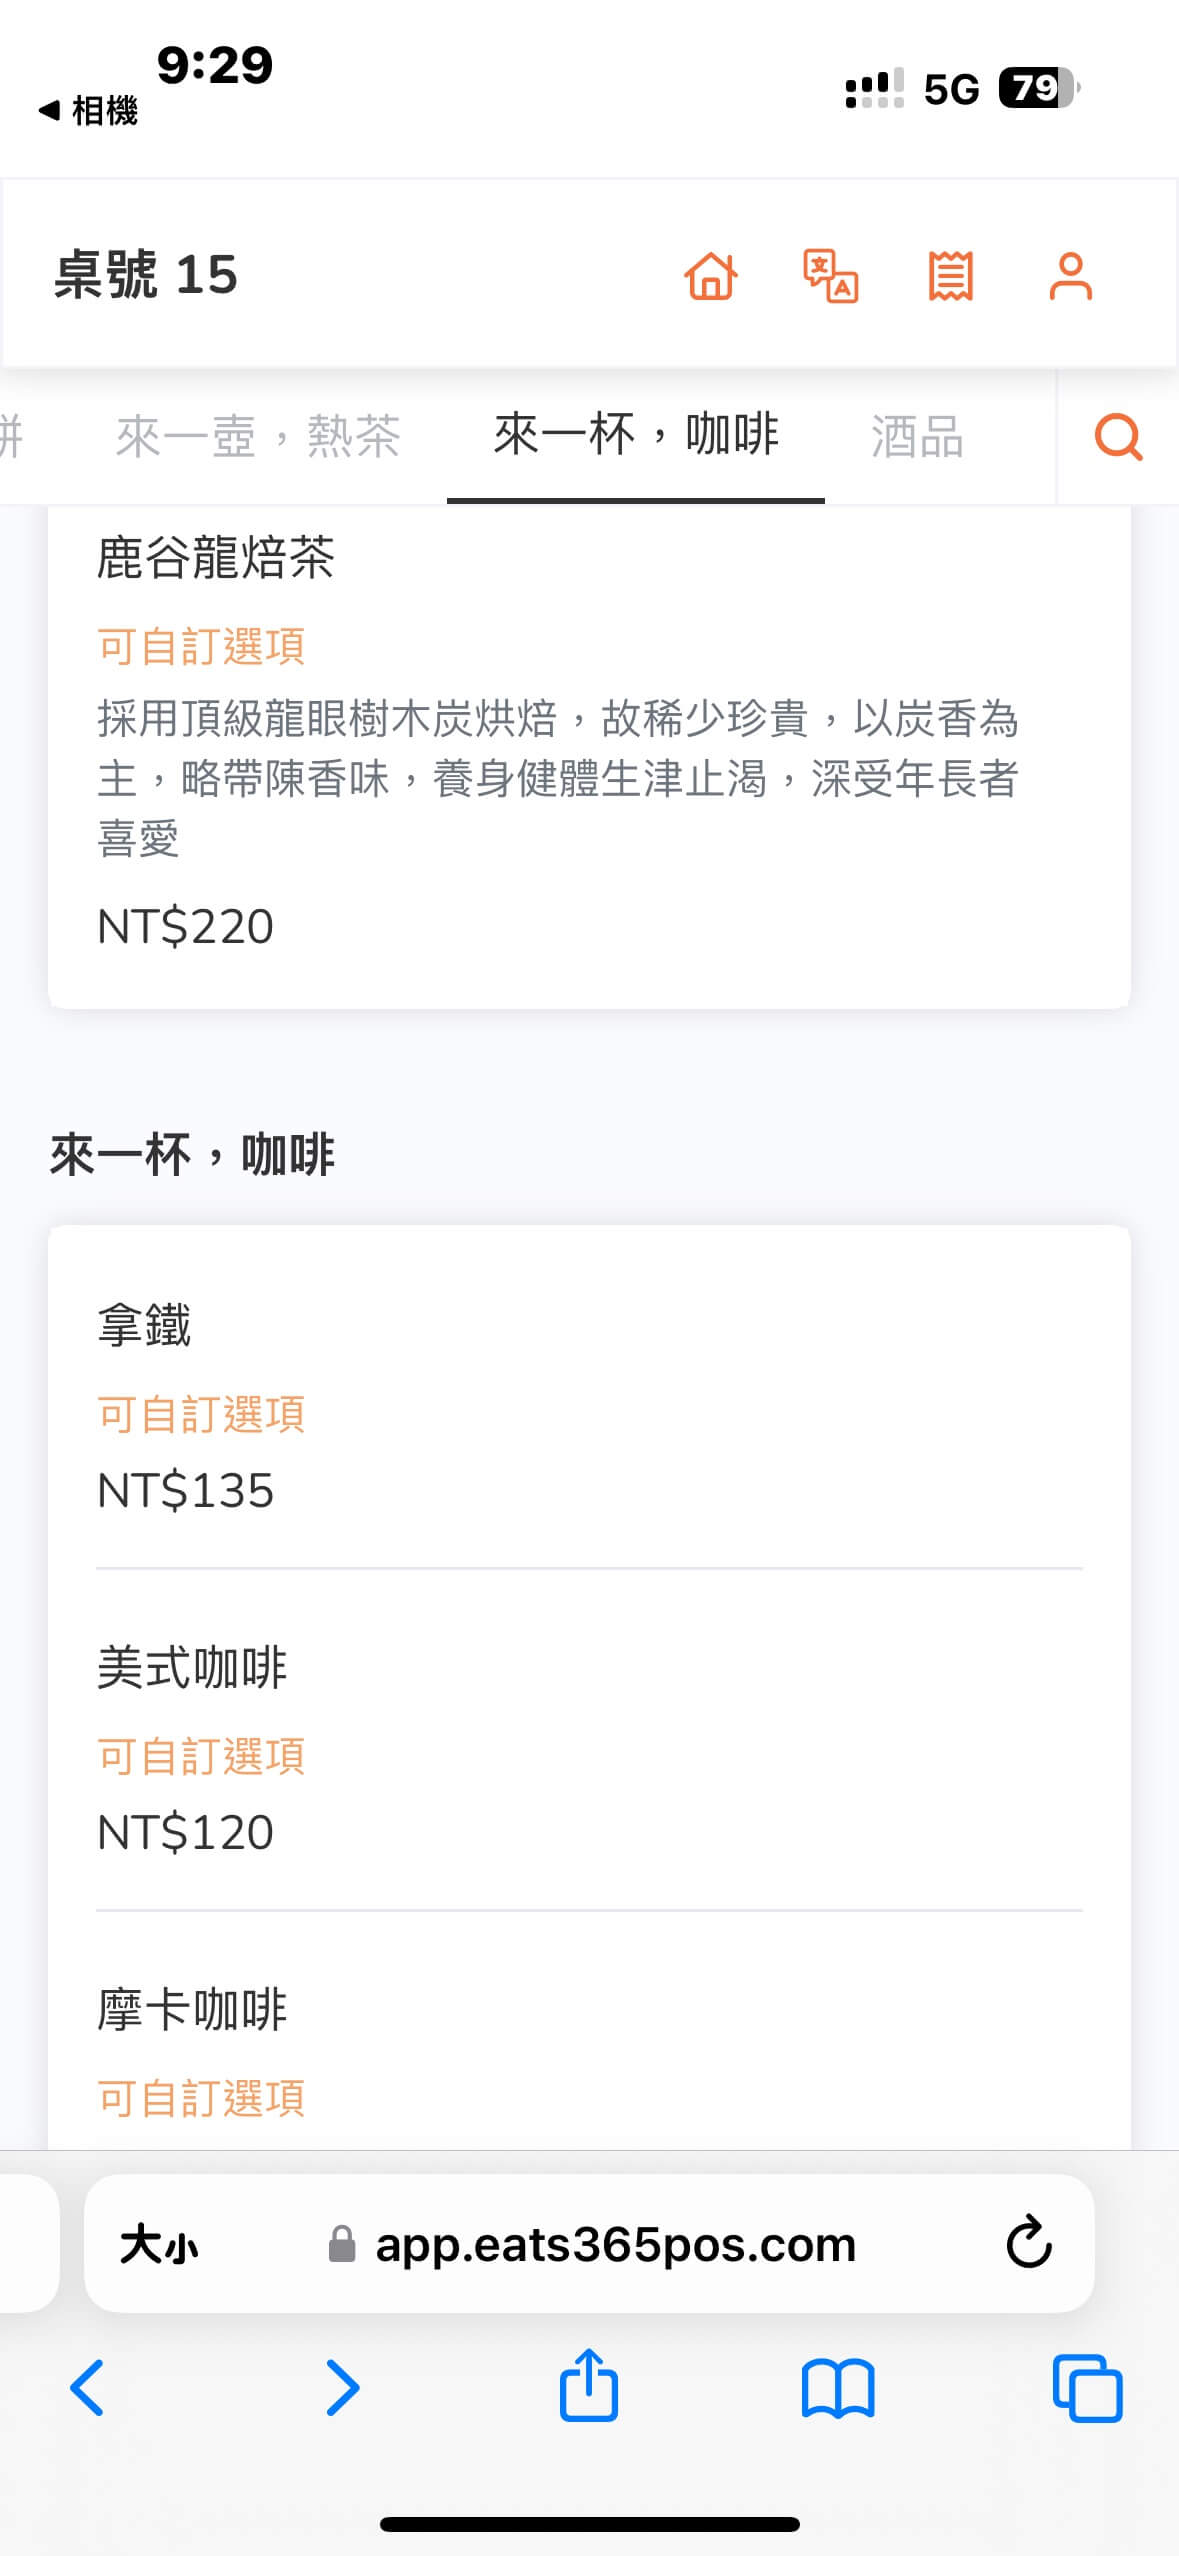Go back to previous page
The image size is (1179, 2556).
tap(87, 2389)
